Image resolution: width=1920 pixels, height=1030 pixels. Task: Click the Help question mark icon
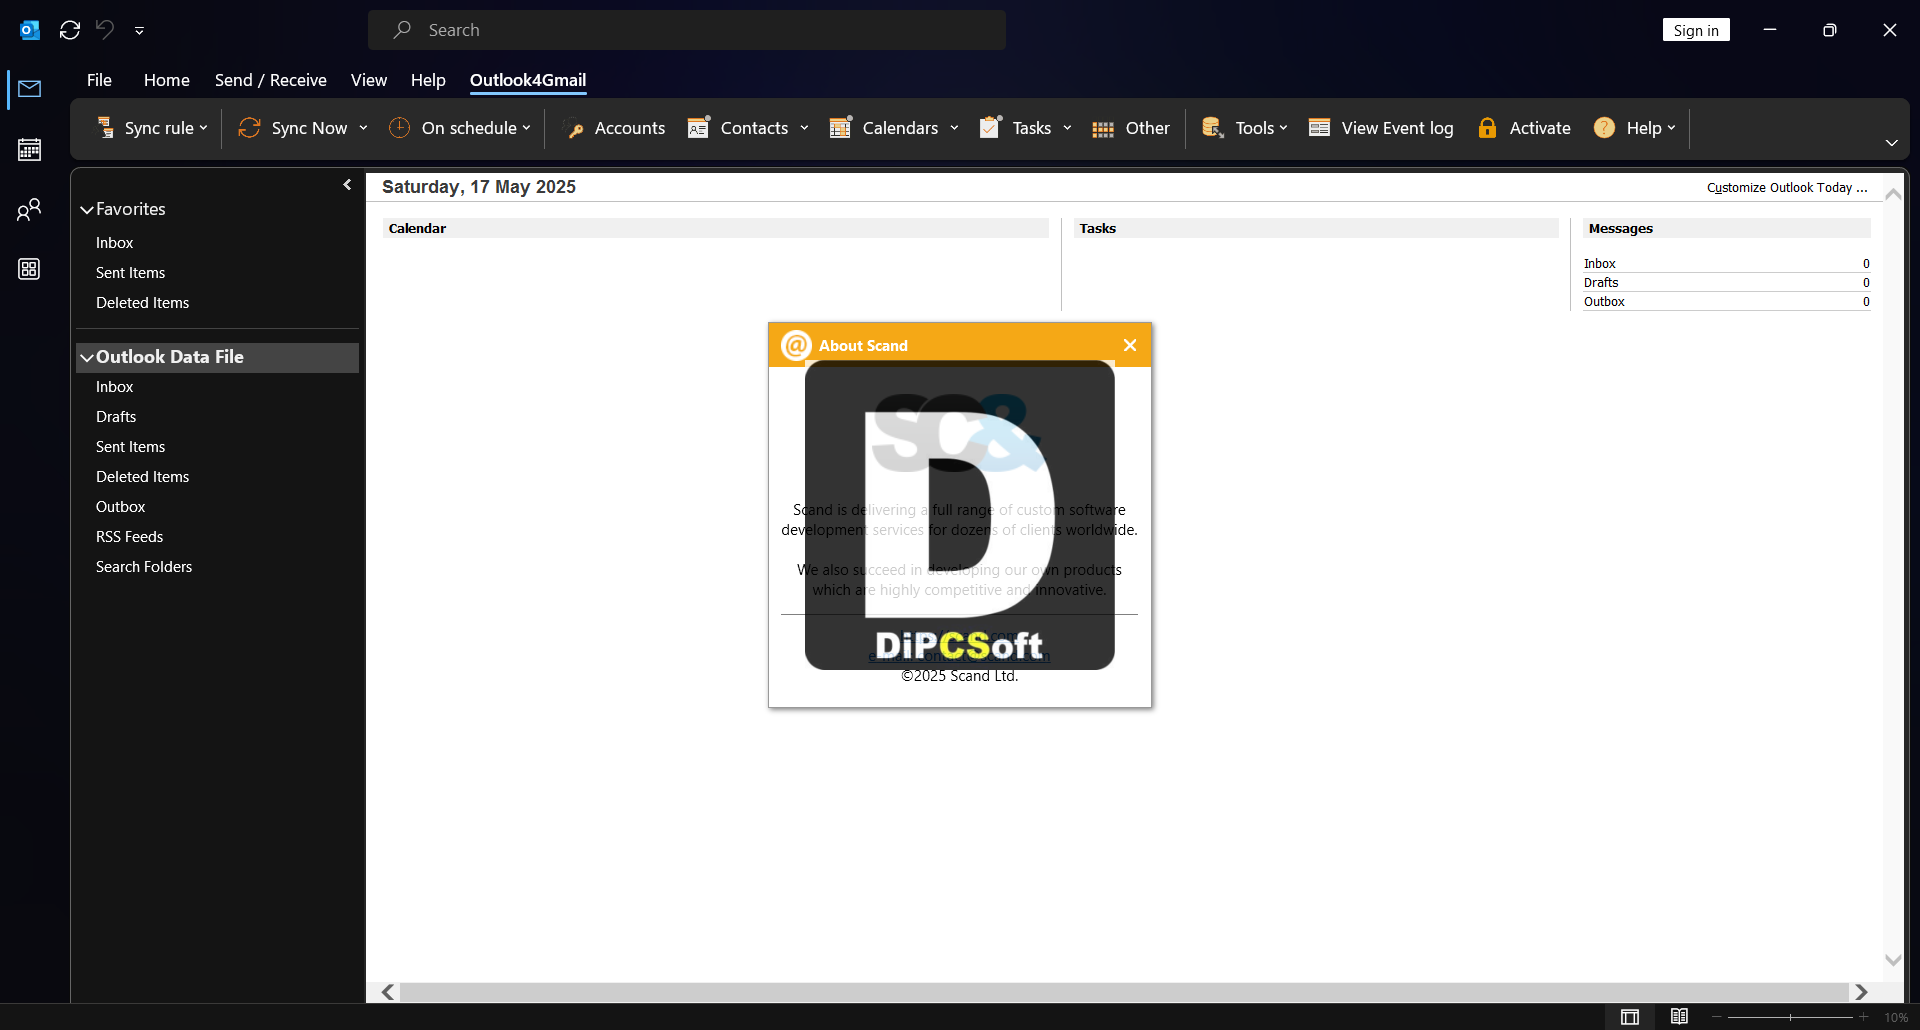click(1604, 127)
